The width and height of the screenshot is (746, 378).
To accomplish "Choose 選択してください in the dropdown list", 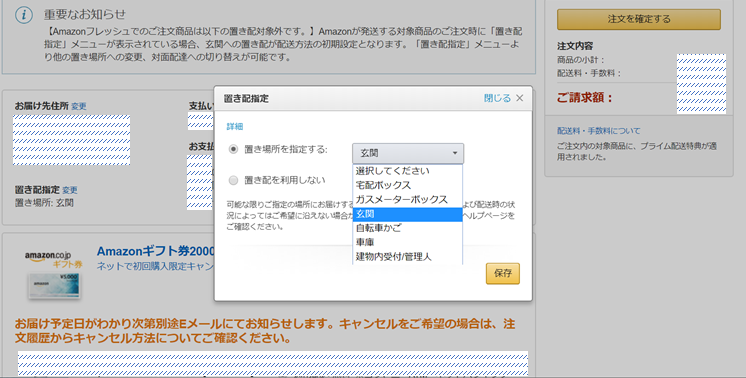I will click(408, 171).
